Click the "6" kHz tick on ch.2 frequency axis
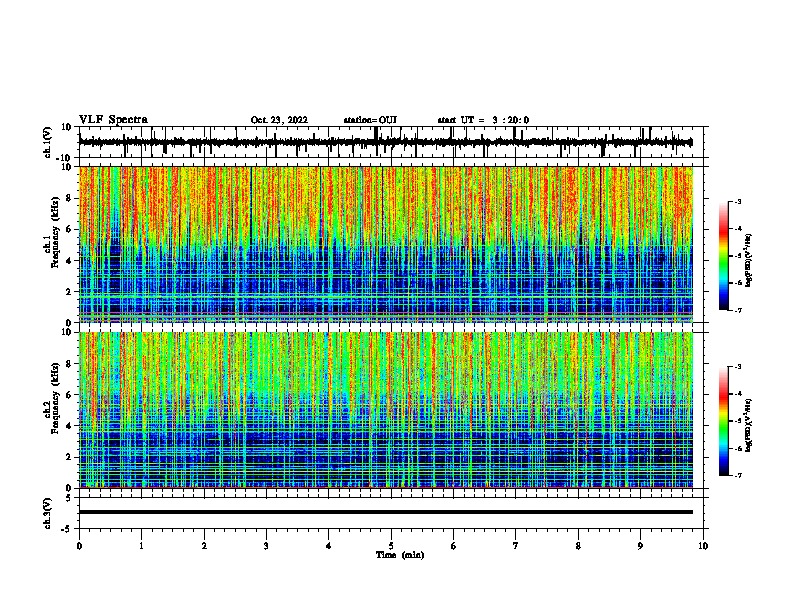Viewport: 792px width, 612px height. pos(70,395)
